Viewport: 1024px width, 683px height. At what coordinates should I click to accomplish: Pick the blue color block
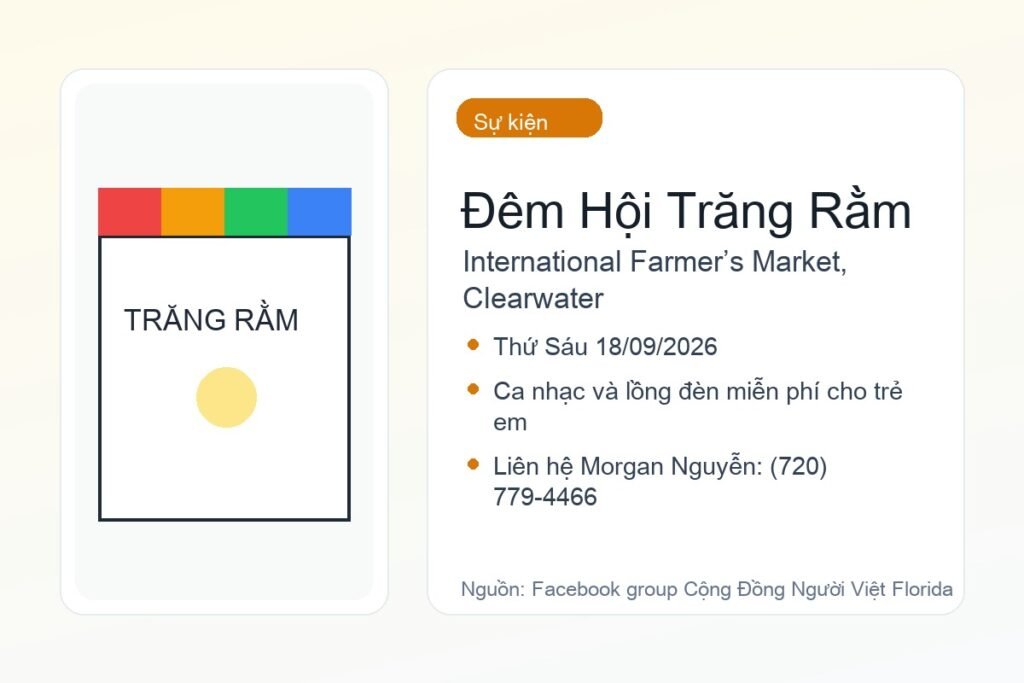(x=319, y=212)
